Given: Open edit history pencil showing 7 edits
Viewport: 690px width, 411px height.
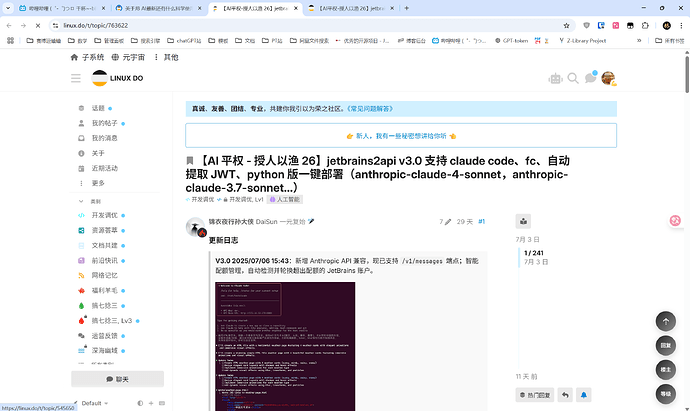Looking at the screenshot, I should (x=445, y=222).
